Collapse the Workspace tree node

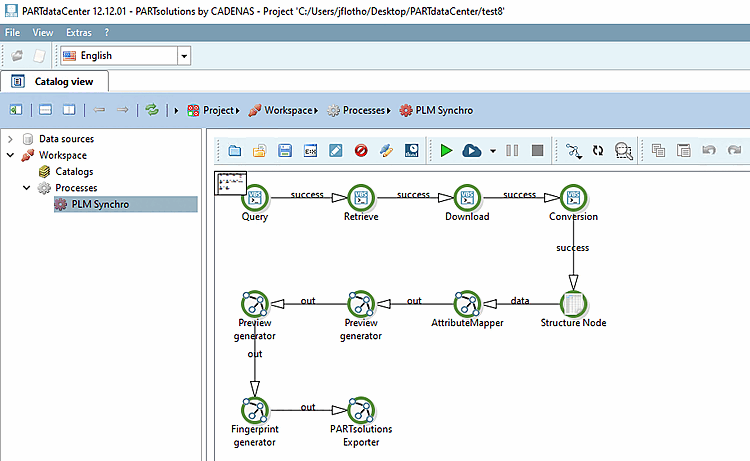(x=10, y=155)
